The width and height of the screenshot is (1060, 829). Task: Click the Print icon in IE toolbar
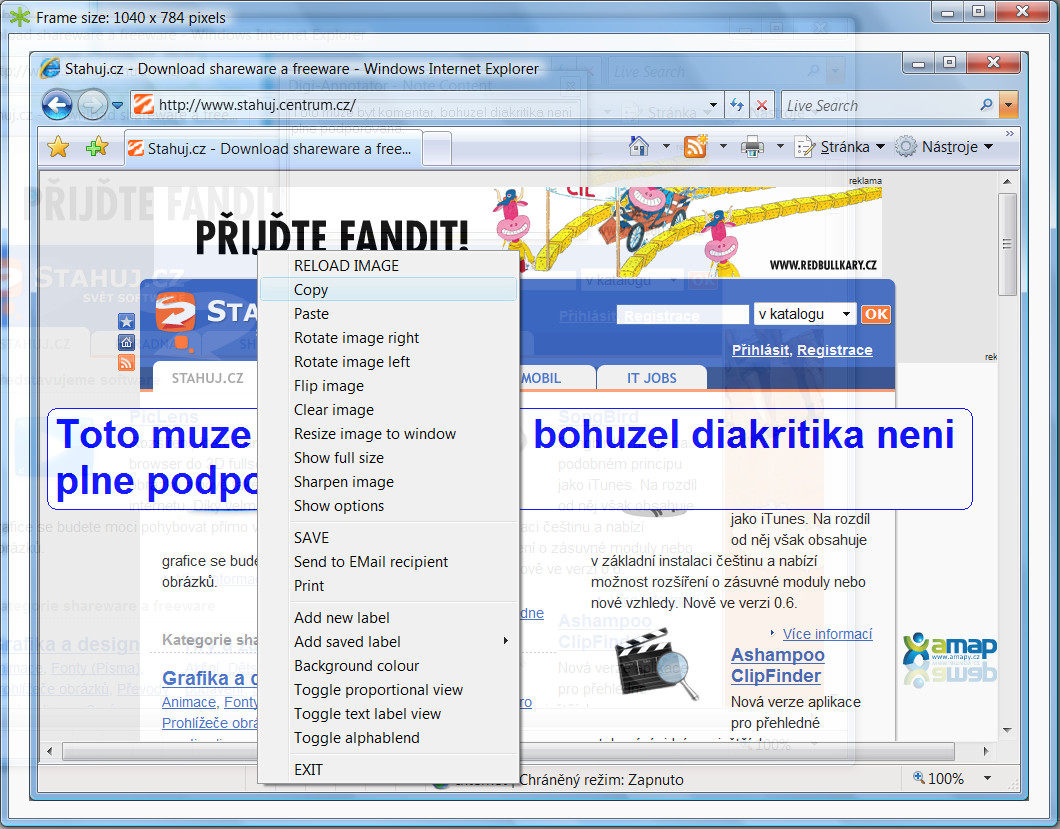pos(752,146)
